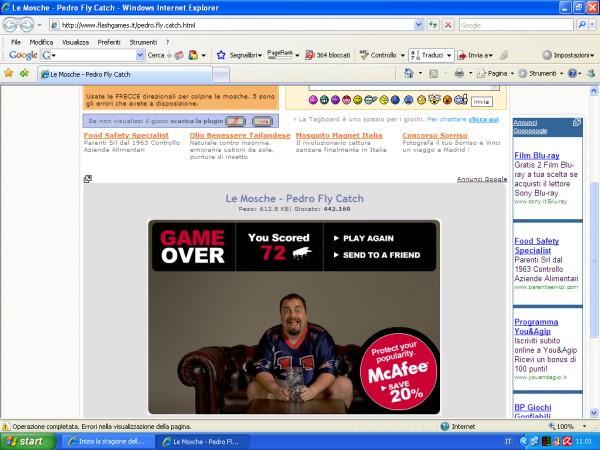
Task: Click the small popup icon above the game
Action: click(88, 179)
